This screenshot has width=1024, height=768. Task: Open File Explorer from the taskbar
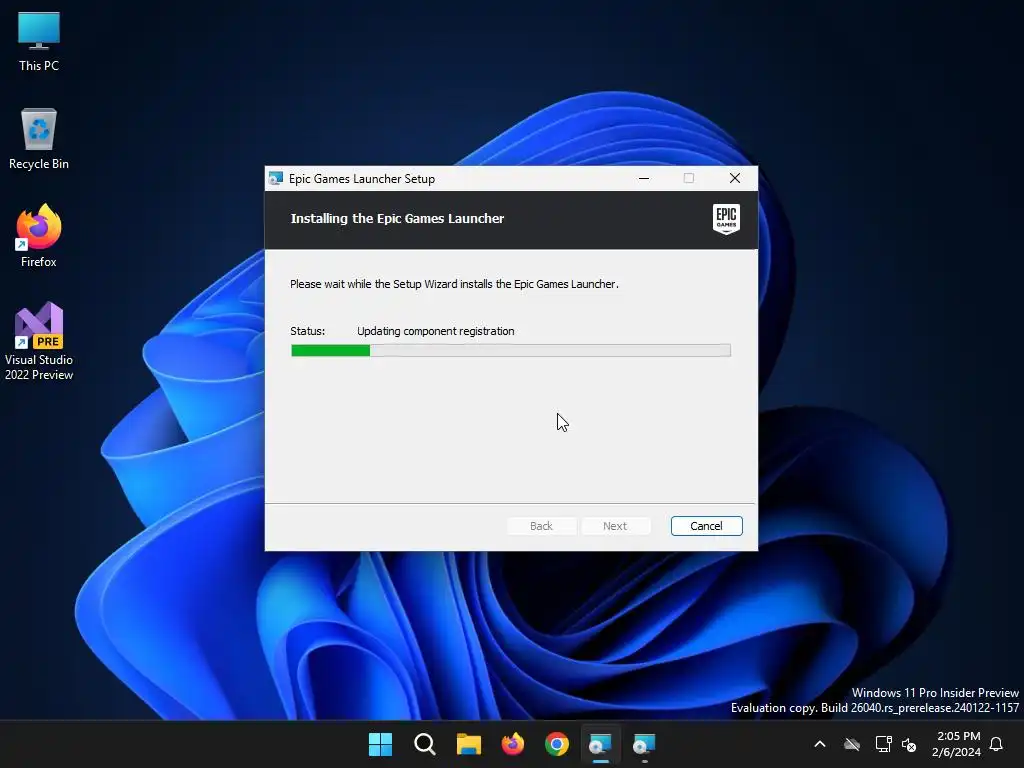(x=468, y=744)
